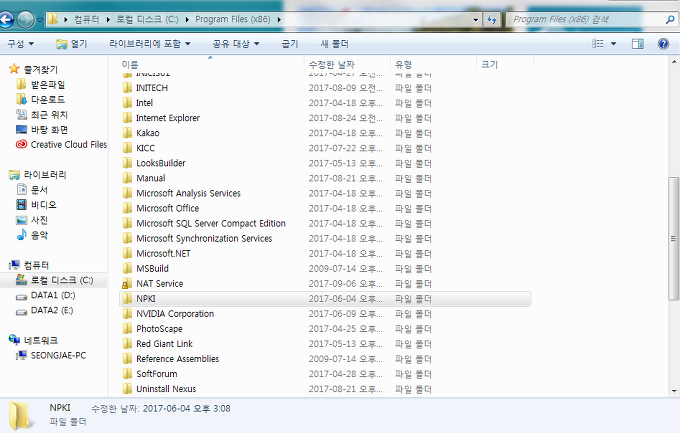Open 다운로드 folder in sidebar
This screenshot has height=433, width=680.
(41, 99)
